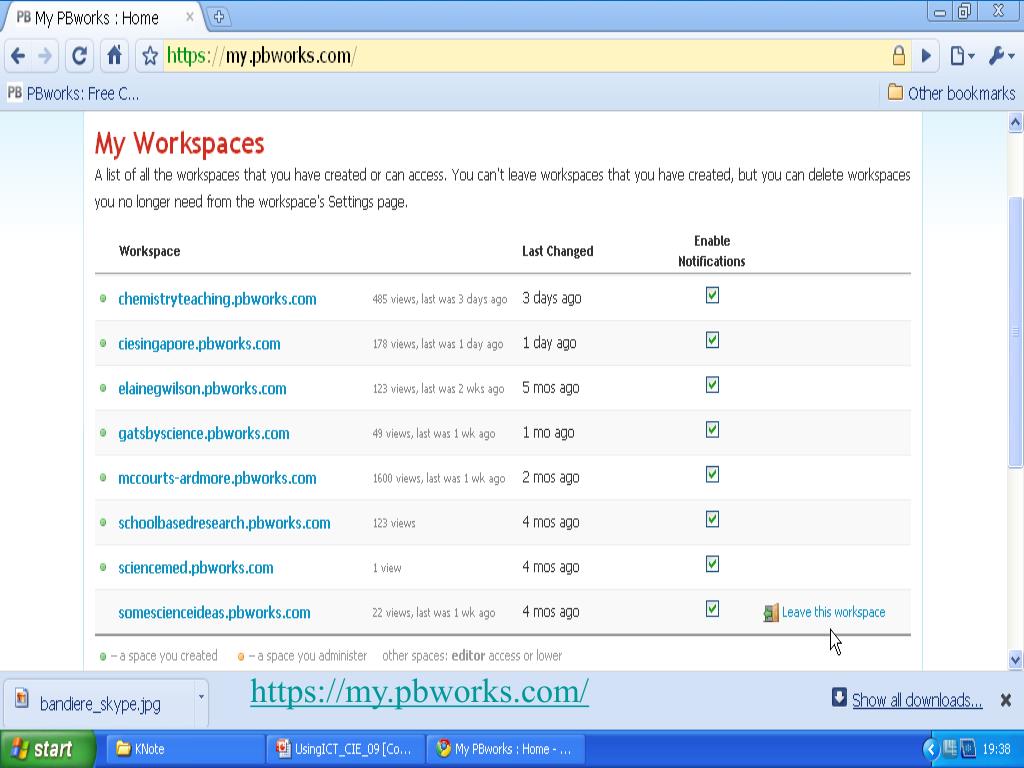Click the page scrollbar up arrow
Image resolution: width=1024 pixels, height=768 pixels.
point(1015,123)
